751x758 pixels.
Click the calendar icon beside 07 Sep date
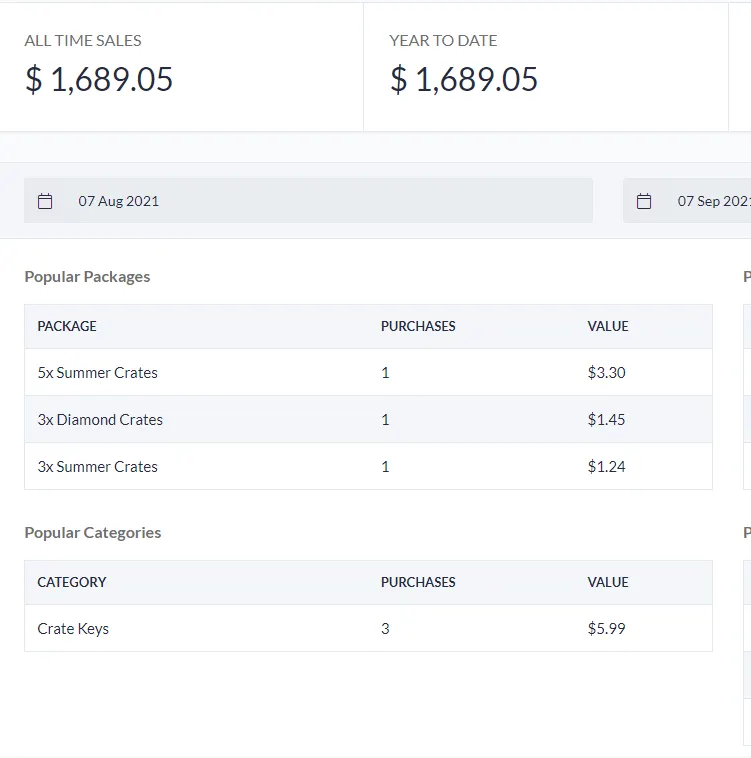click(x=644, y=201)
